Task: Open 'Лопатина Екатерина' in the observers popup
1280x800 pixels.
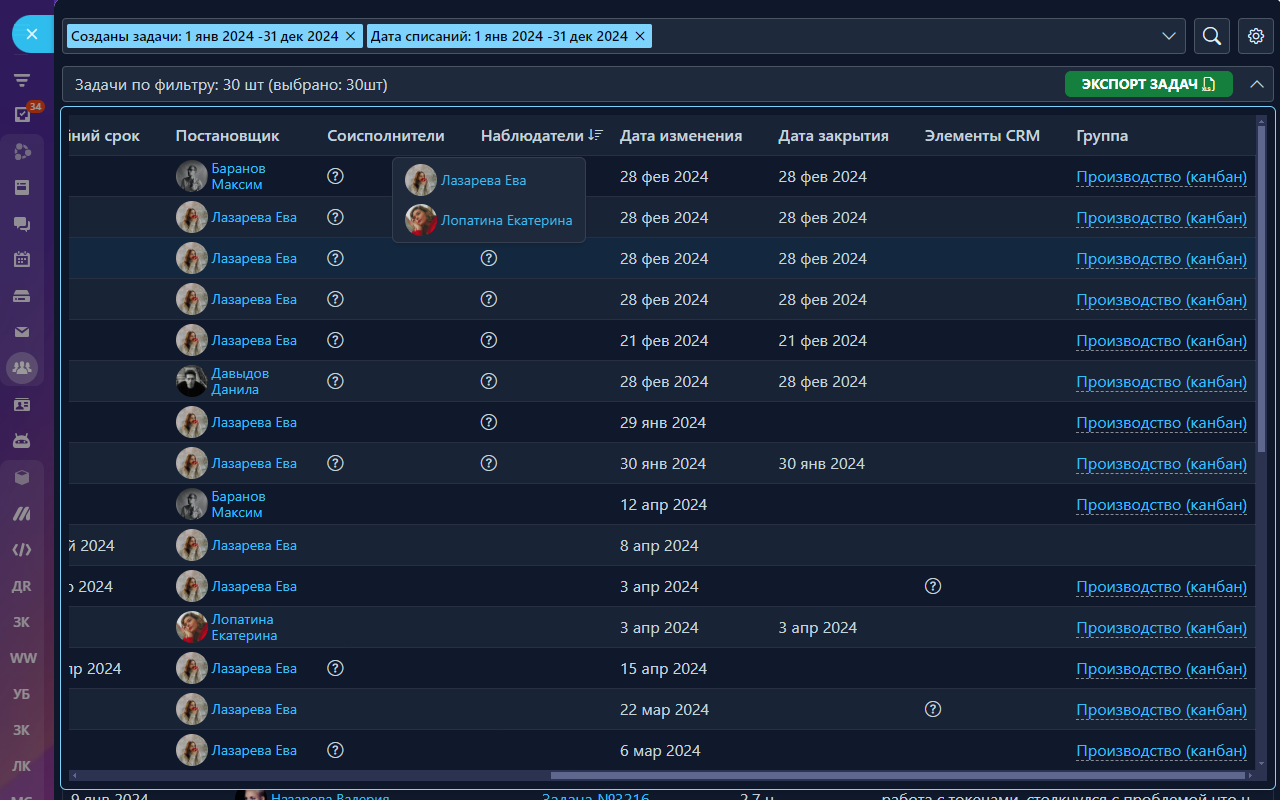Action: (507, 221)
